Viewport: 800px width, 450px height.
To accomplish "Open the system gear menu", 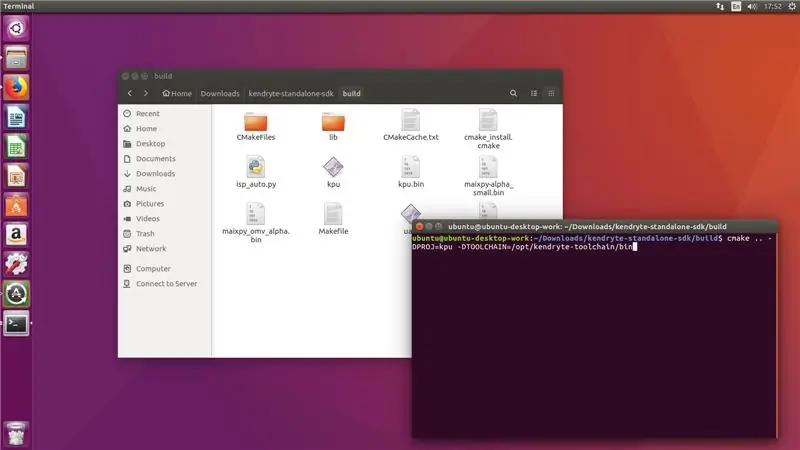I will tap(792, 6).
